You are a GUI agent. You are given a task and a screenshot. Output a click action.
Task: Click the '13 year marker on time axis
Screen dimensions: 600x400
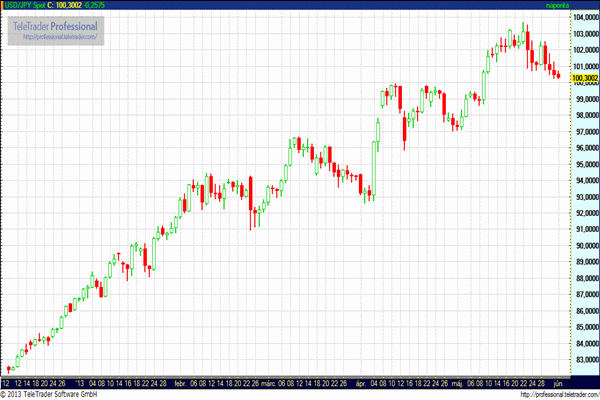tap(80, 382)
